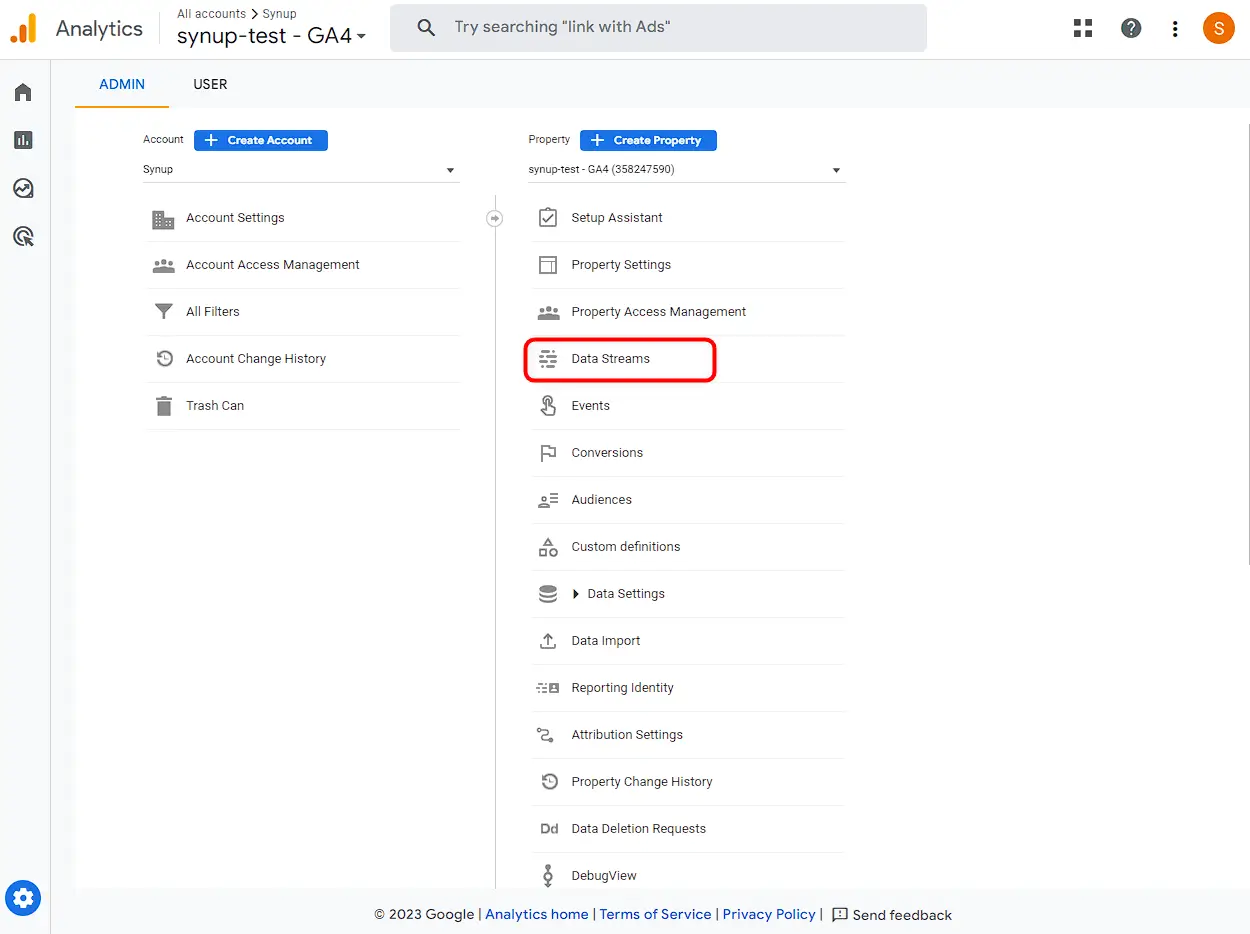The width and height of the screenshot is (1250, 934).
Task: Open the Analytics home footer link
Action: pyautogui.click(x=537, y=914)
